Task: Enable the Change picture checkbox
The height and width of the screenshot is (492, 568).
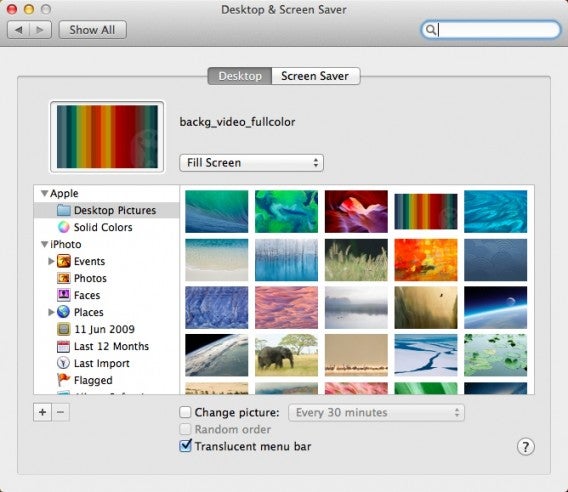Action: [x=185, y=412]
